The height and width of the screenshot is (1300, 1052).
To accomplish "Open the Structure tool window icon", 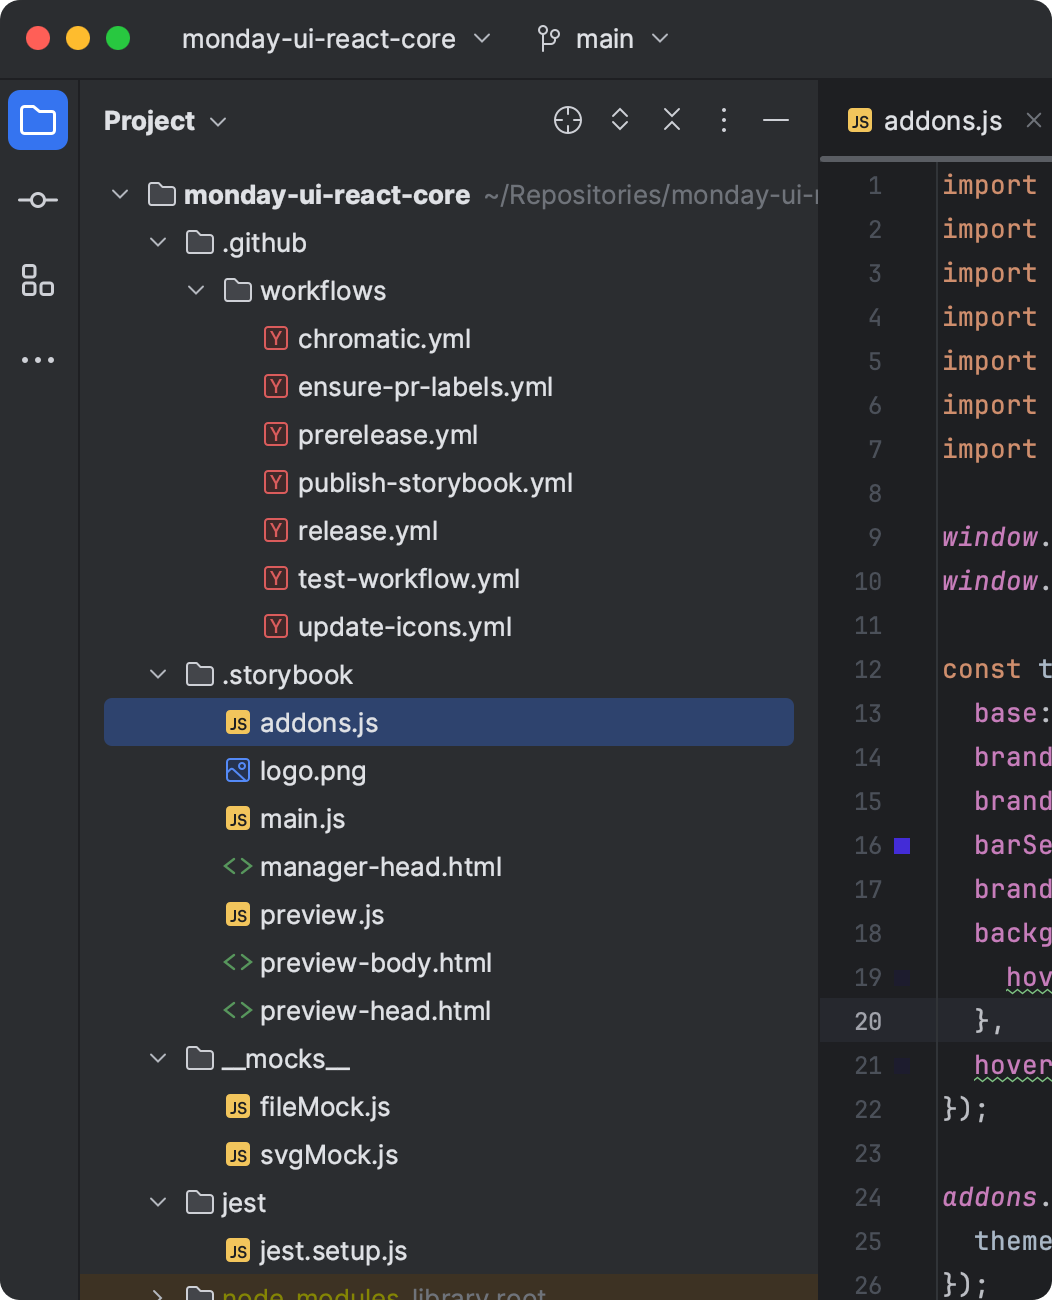I will [x=38, y=280].
